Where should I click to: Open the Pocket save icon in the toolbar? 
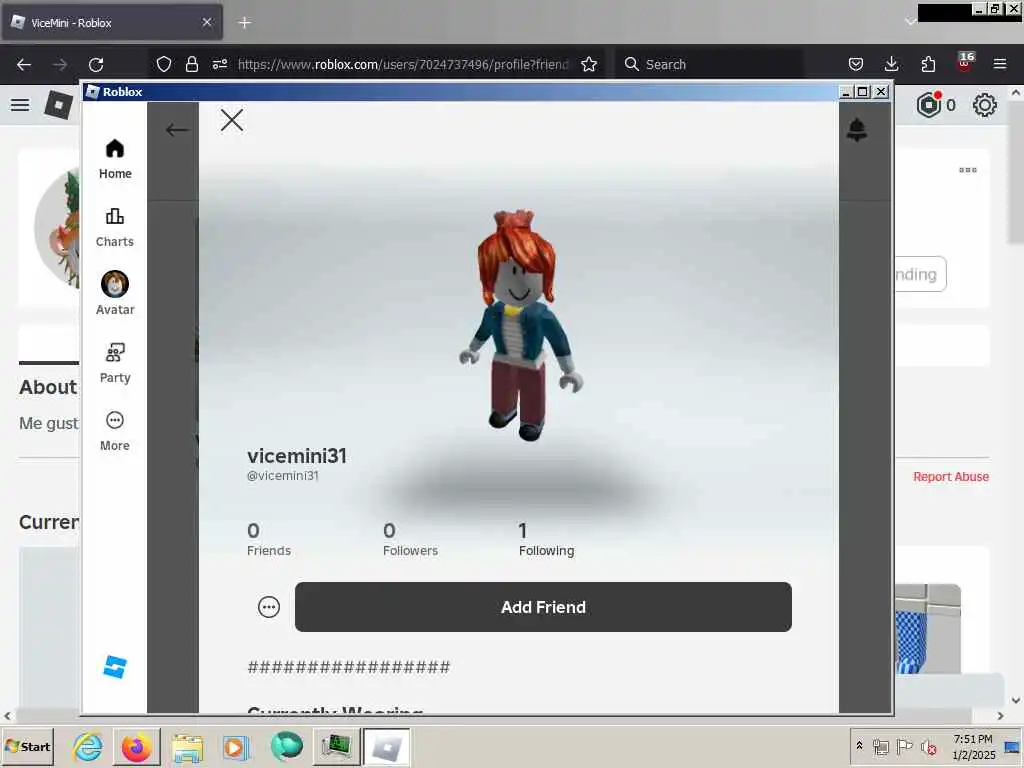[856, 64]
